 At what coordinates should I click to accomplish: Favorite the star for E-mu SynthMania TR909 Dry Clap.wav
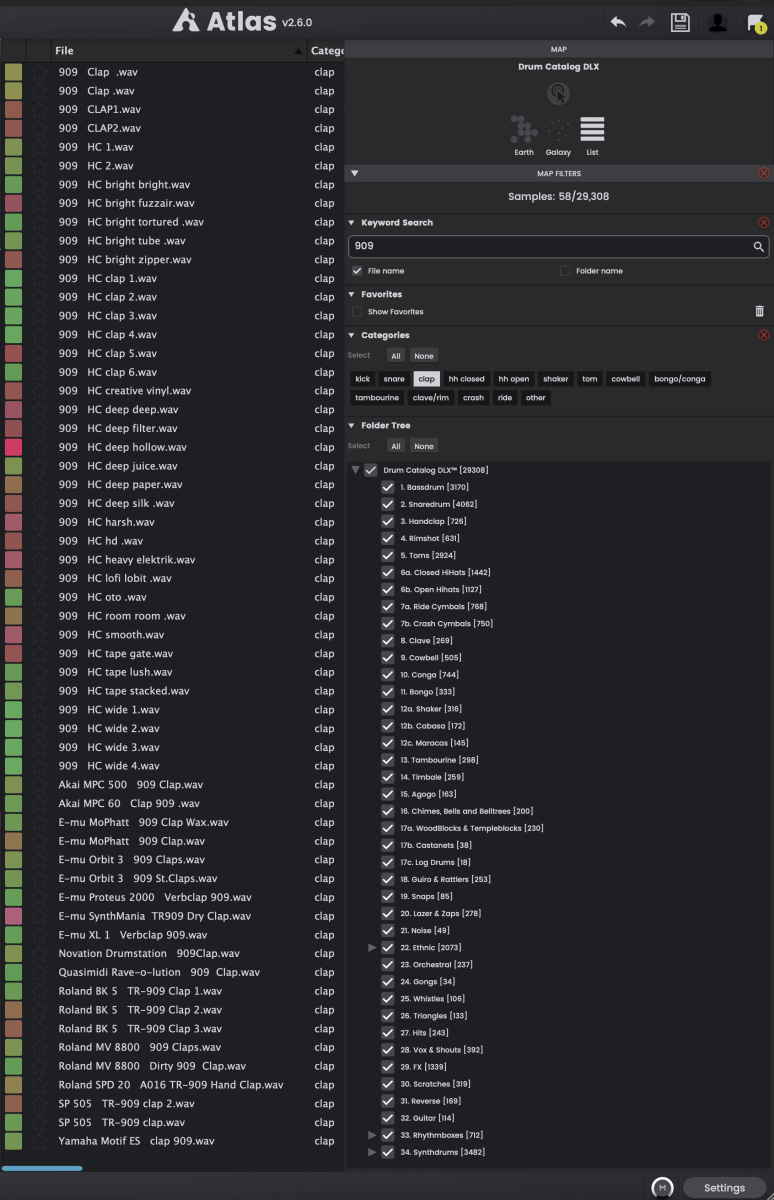pos(38,916)
